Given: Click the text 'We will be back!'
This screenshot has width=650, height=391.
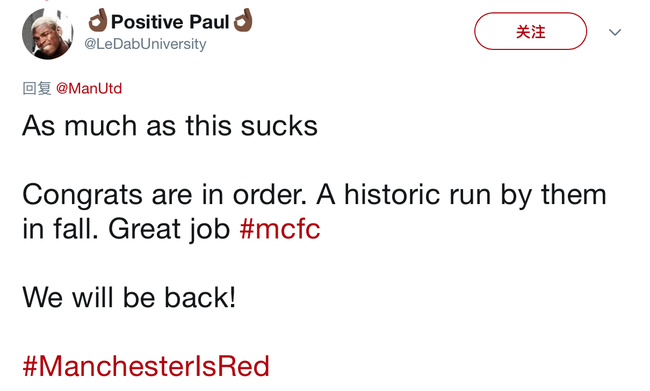Looking at the screenshot, I should tap(129, 297).
